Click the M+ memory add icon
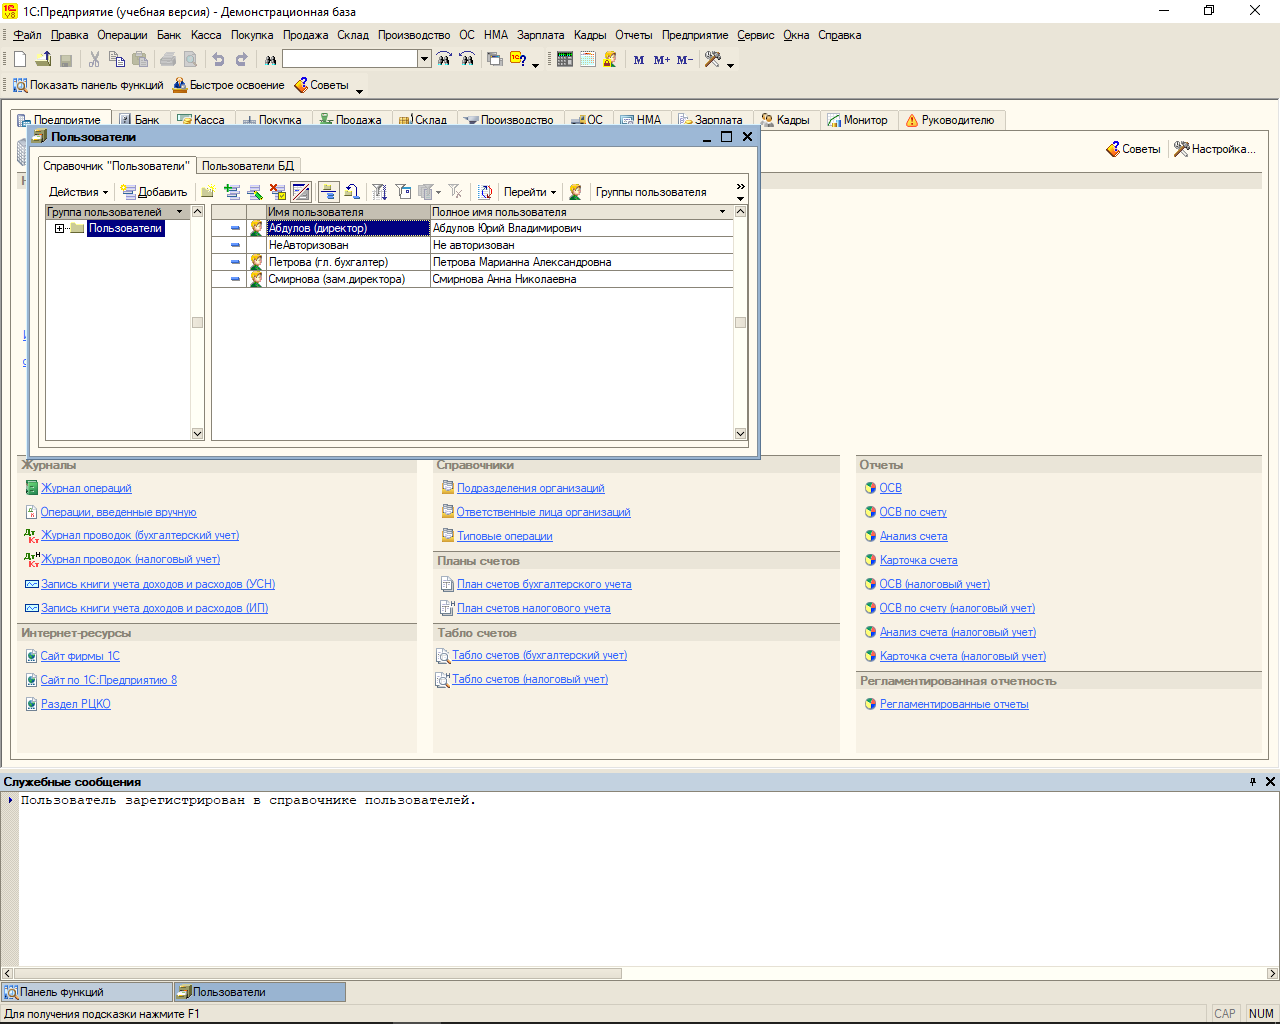The image size is (1280, 1024). pos(661,60)
